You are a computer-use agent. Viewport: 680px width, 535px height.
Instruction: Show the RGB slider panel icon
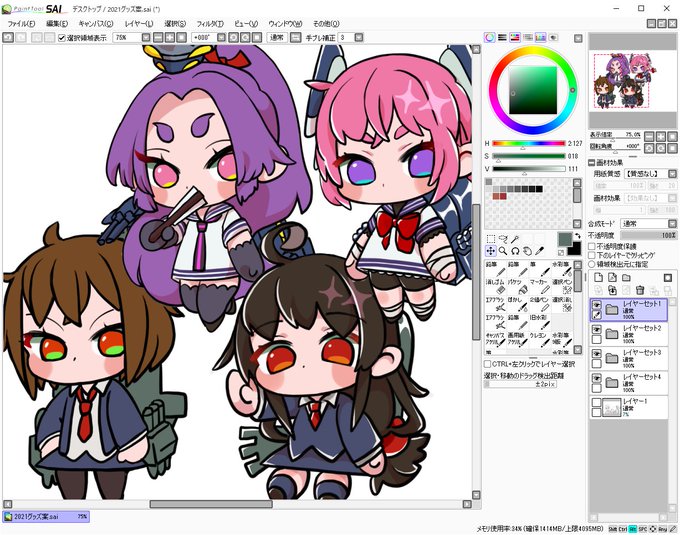tap(502, 38)
